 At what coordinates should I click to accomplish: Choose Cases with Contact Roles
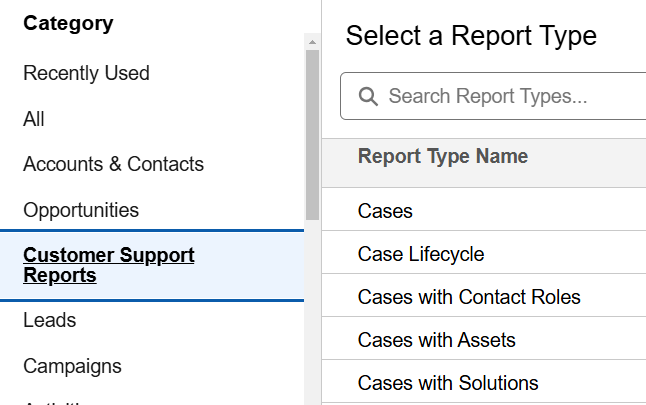(469, 297)
